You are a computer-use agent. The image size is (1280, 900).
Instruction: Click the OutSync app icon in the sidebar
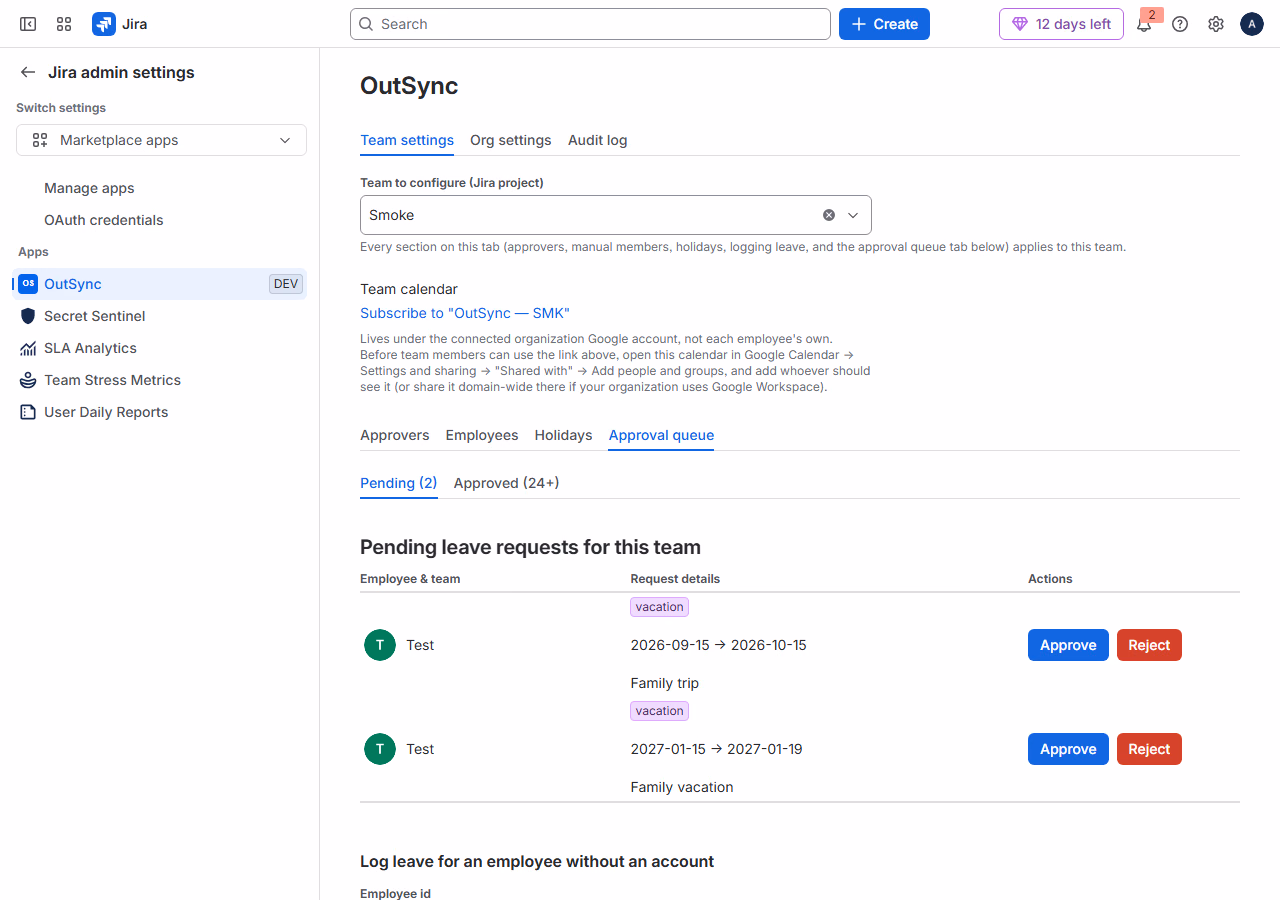[x=28, y=284]
